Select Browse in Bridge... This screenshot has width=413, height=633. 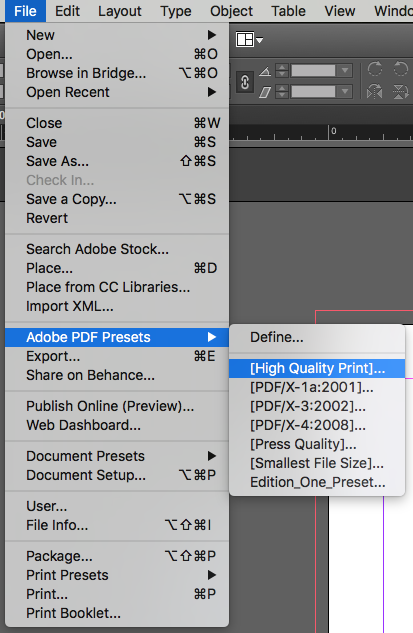117,73
